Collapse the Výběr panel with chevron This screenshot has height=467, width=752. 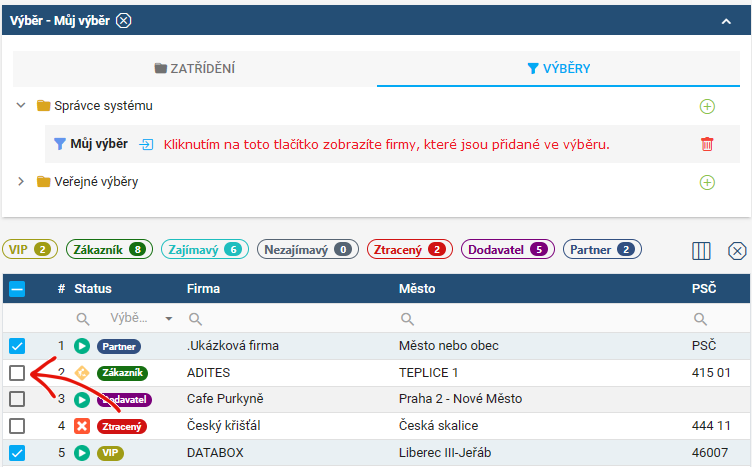click(726, 21)
